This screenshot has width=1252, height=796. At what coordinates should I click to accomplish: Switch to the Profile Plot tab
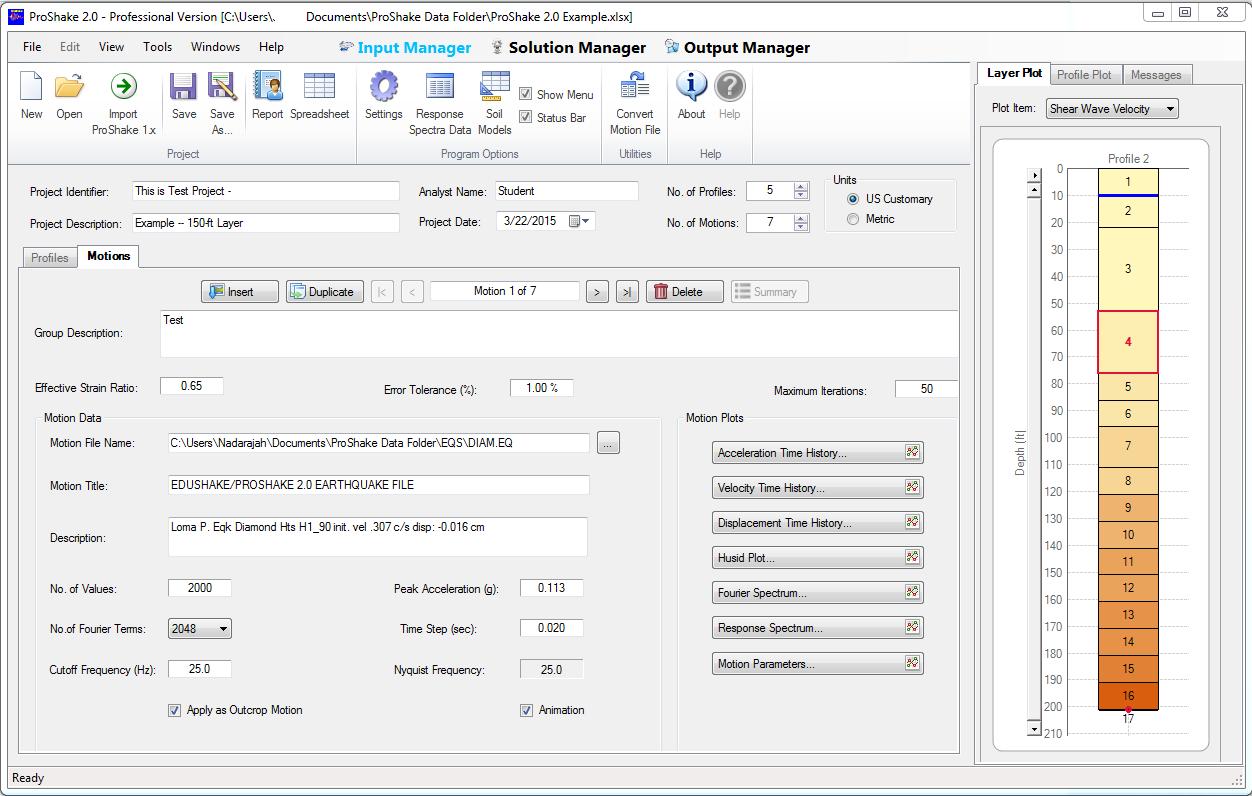(1084, 75)
